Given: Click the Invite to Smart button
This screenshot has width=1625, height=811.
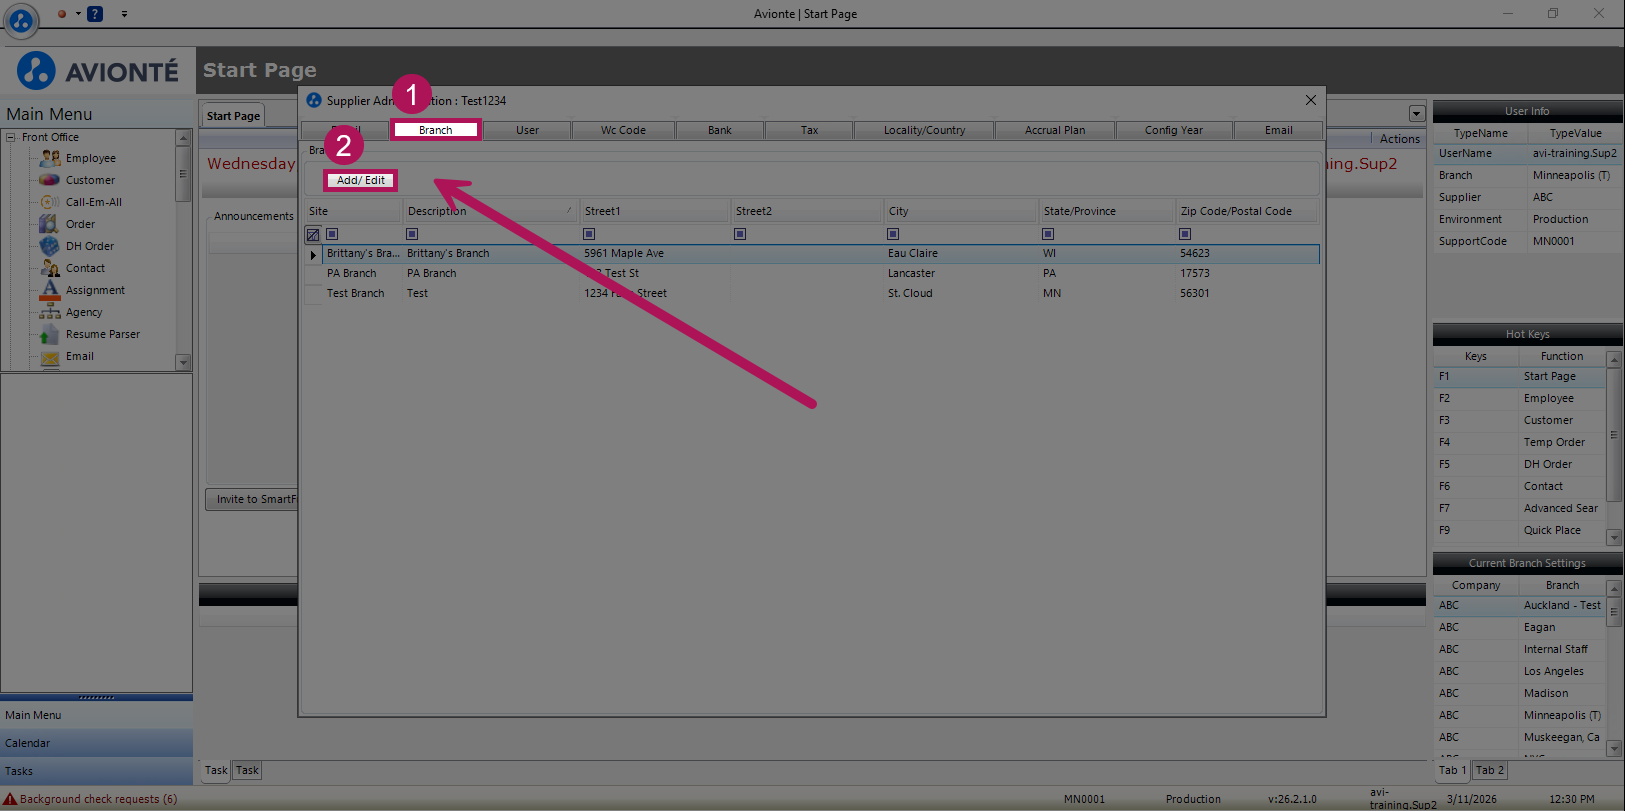Looking at the screenshot, I should coord(252,499).
